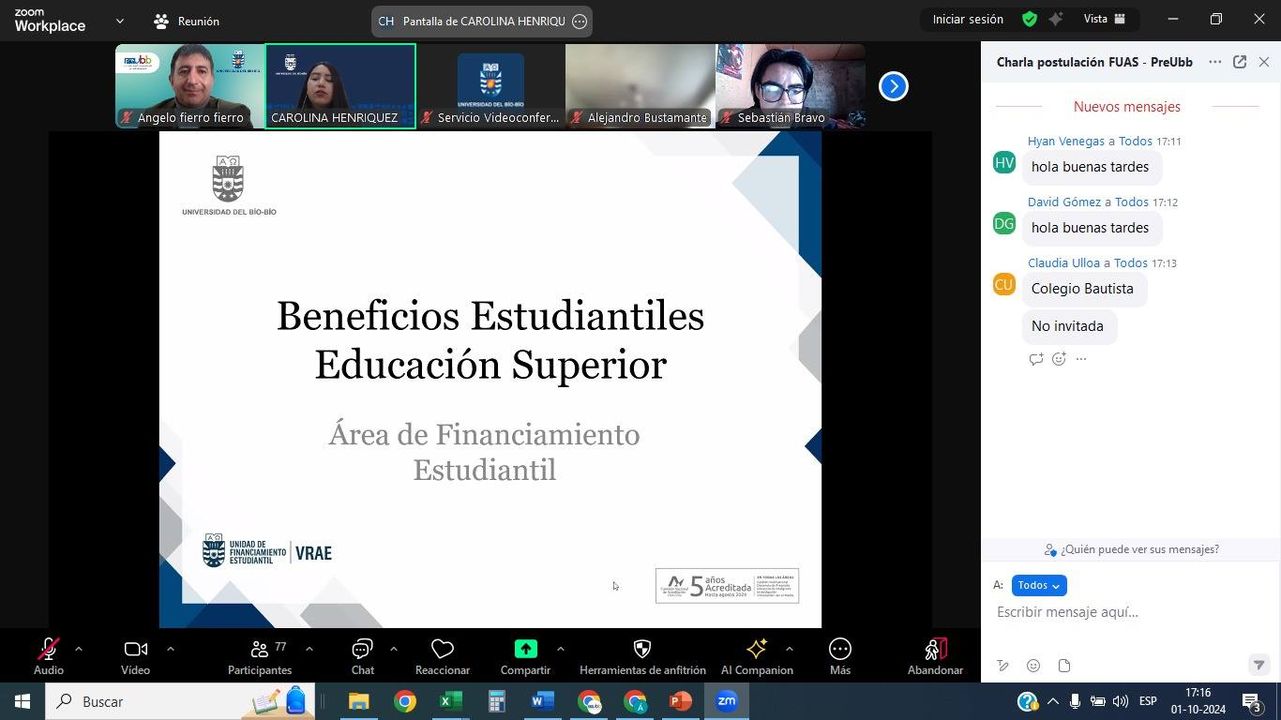Open the Vista layout dropdown
The height and width of the screenshot is (720, 1281).
click(x=1104, y=19)
